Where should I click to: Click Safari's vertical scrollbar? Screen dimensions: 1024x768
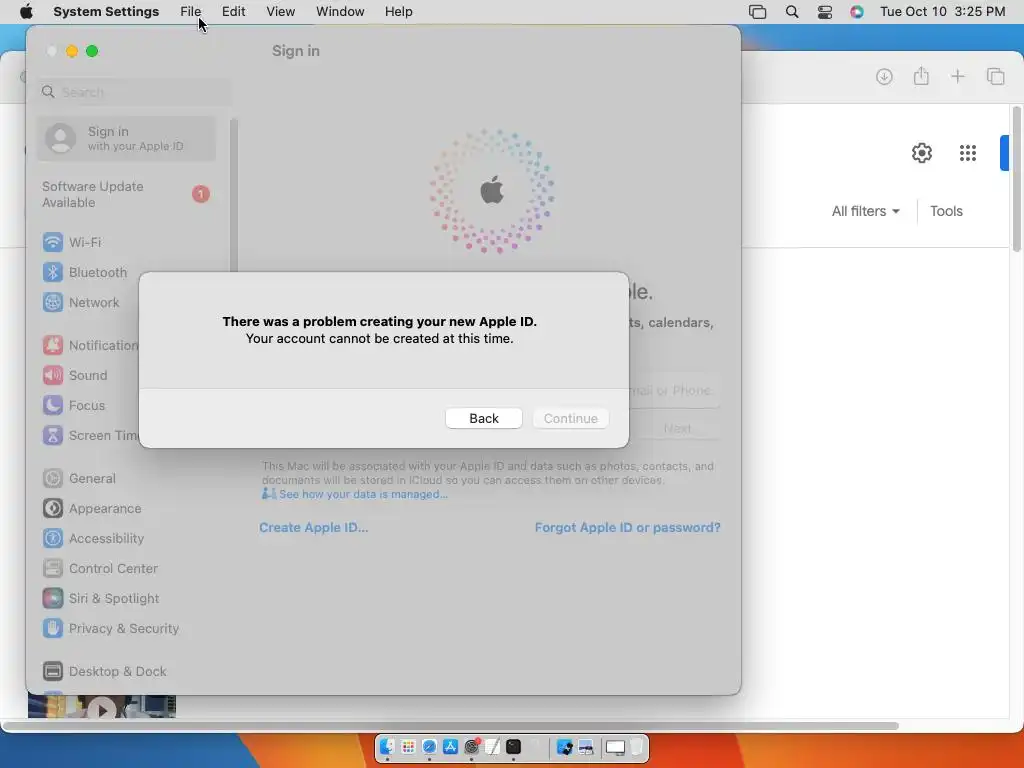coord(1016,178)
